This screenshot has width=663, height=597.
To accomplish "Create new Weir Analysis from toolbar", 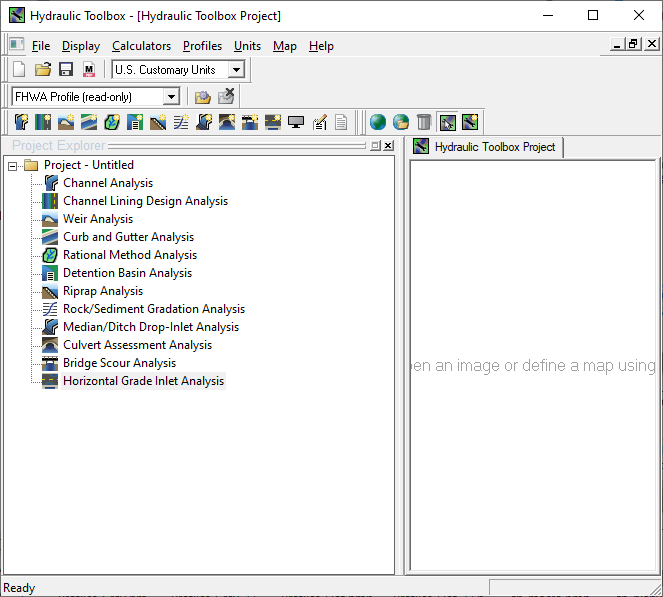I will pyautogui.click(x=66, y=122).
